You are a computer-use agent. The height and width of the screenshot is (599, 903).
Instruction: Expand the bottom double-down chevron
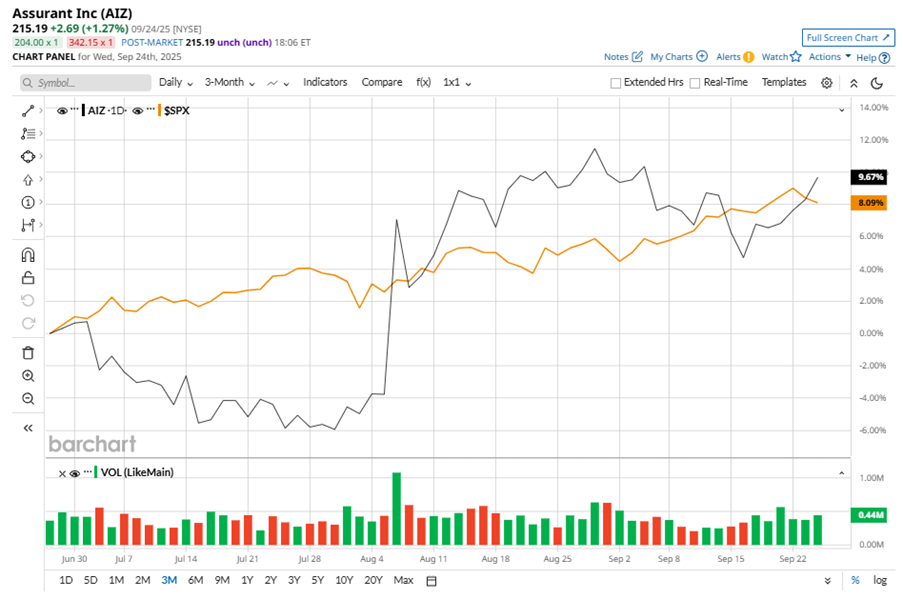828,581
